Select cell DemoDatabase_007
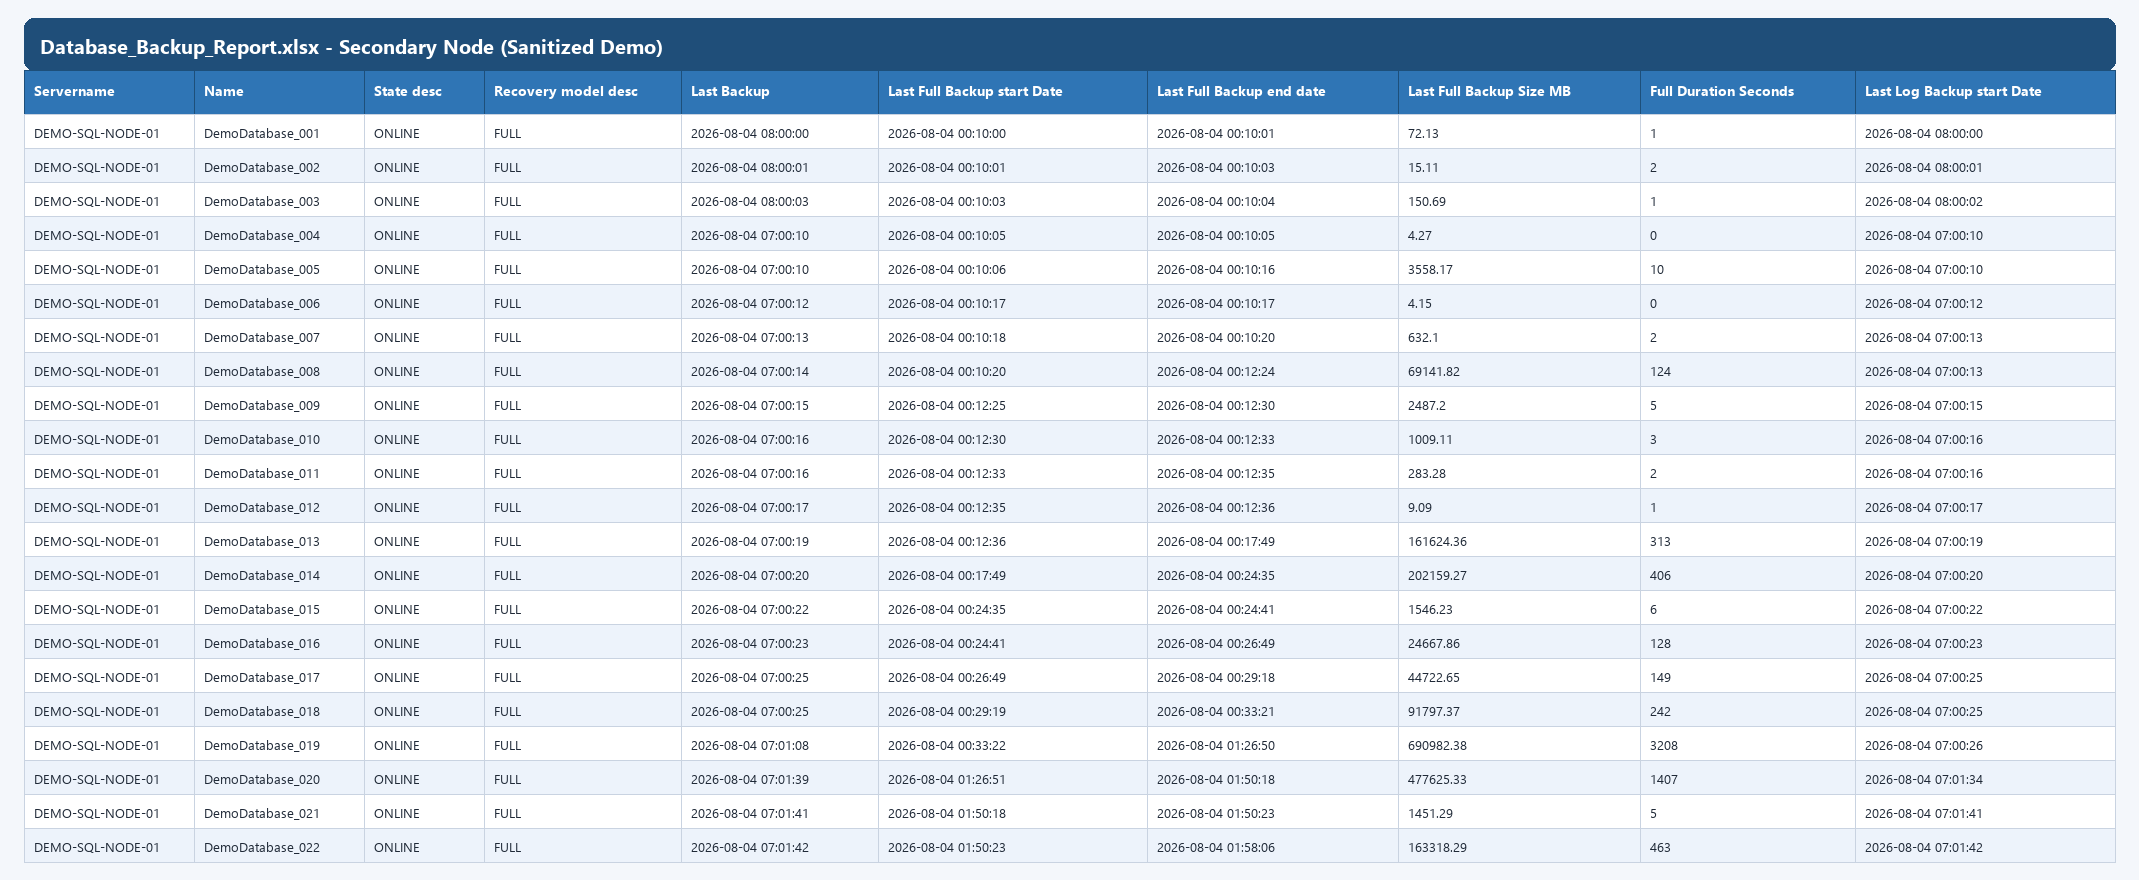This screenshot has height=880, width=2139. click(x=279, y=337)
